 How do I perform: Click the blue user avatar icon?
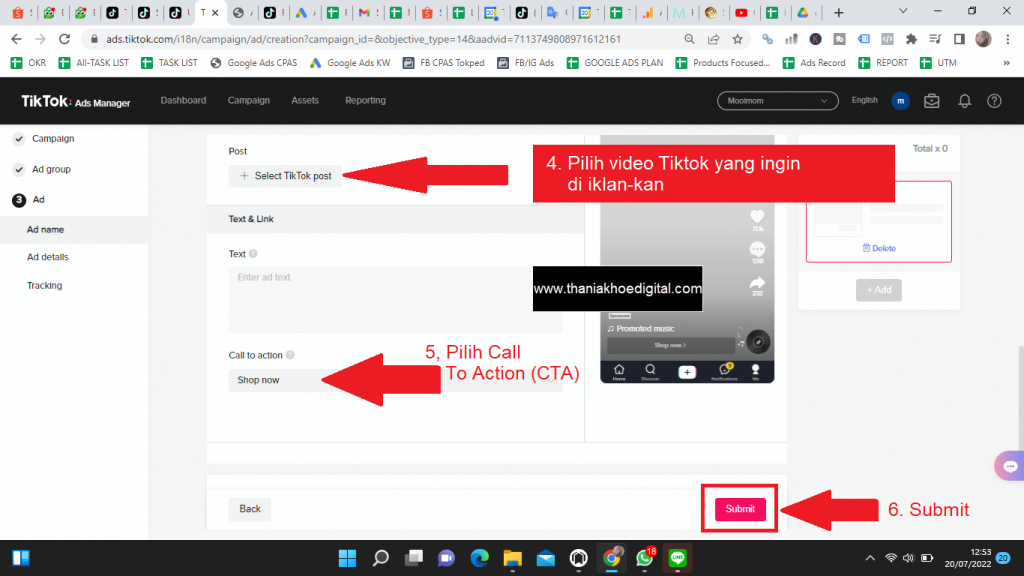tap(900, 101)
